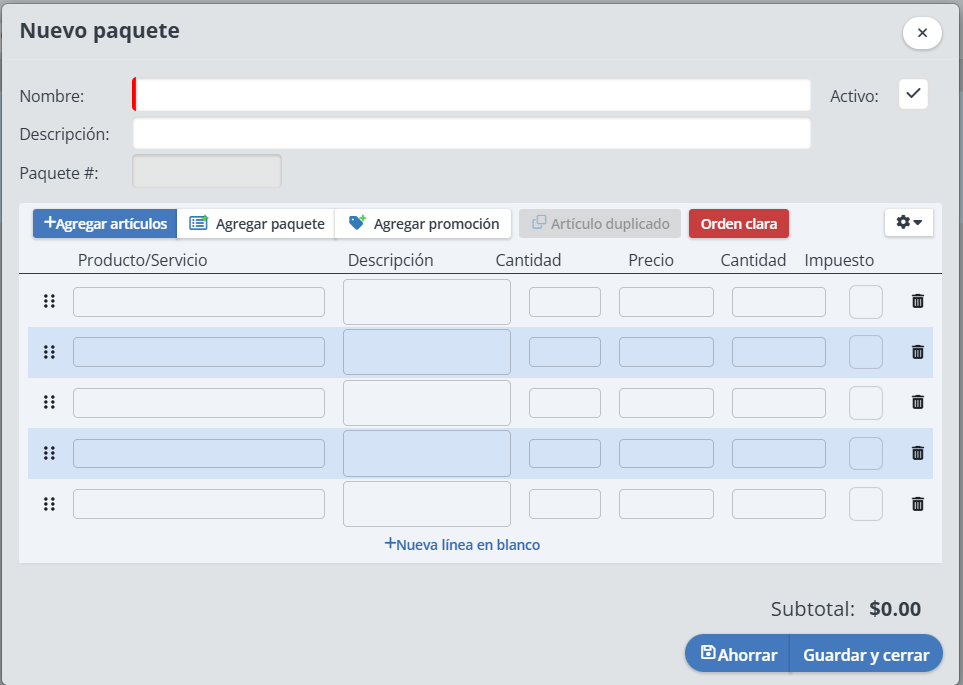This screenshot has height=685, width=963.
Task: Click the Descripción box in the fourth line row
Action: coord(427,453)
